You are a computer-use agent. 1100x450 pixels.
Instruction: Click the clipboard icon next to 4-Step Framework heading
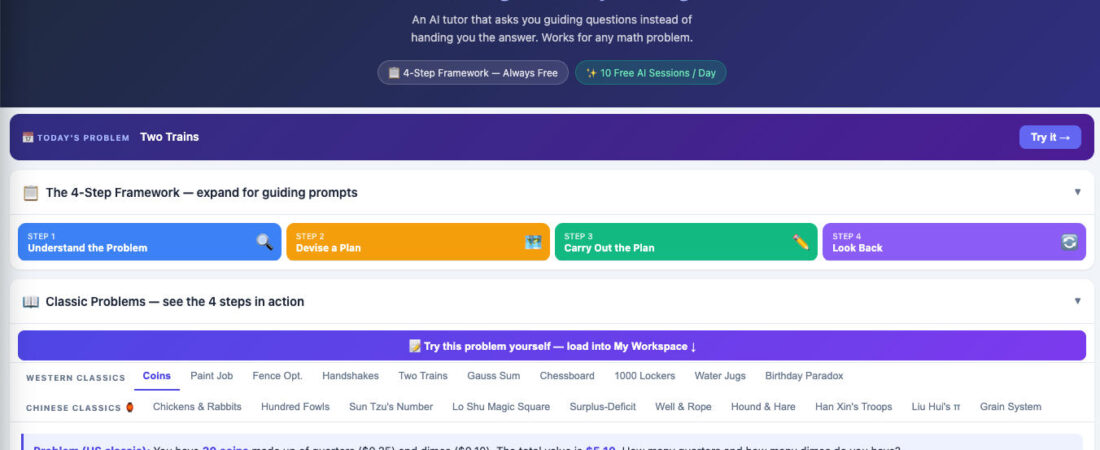[x=31, y=192]
